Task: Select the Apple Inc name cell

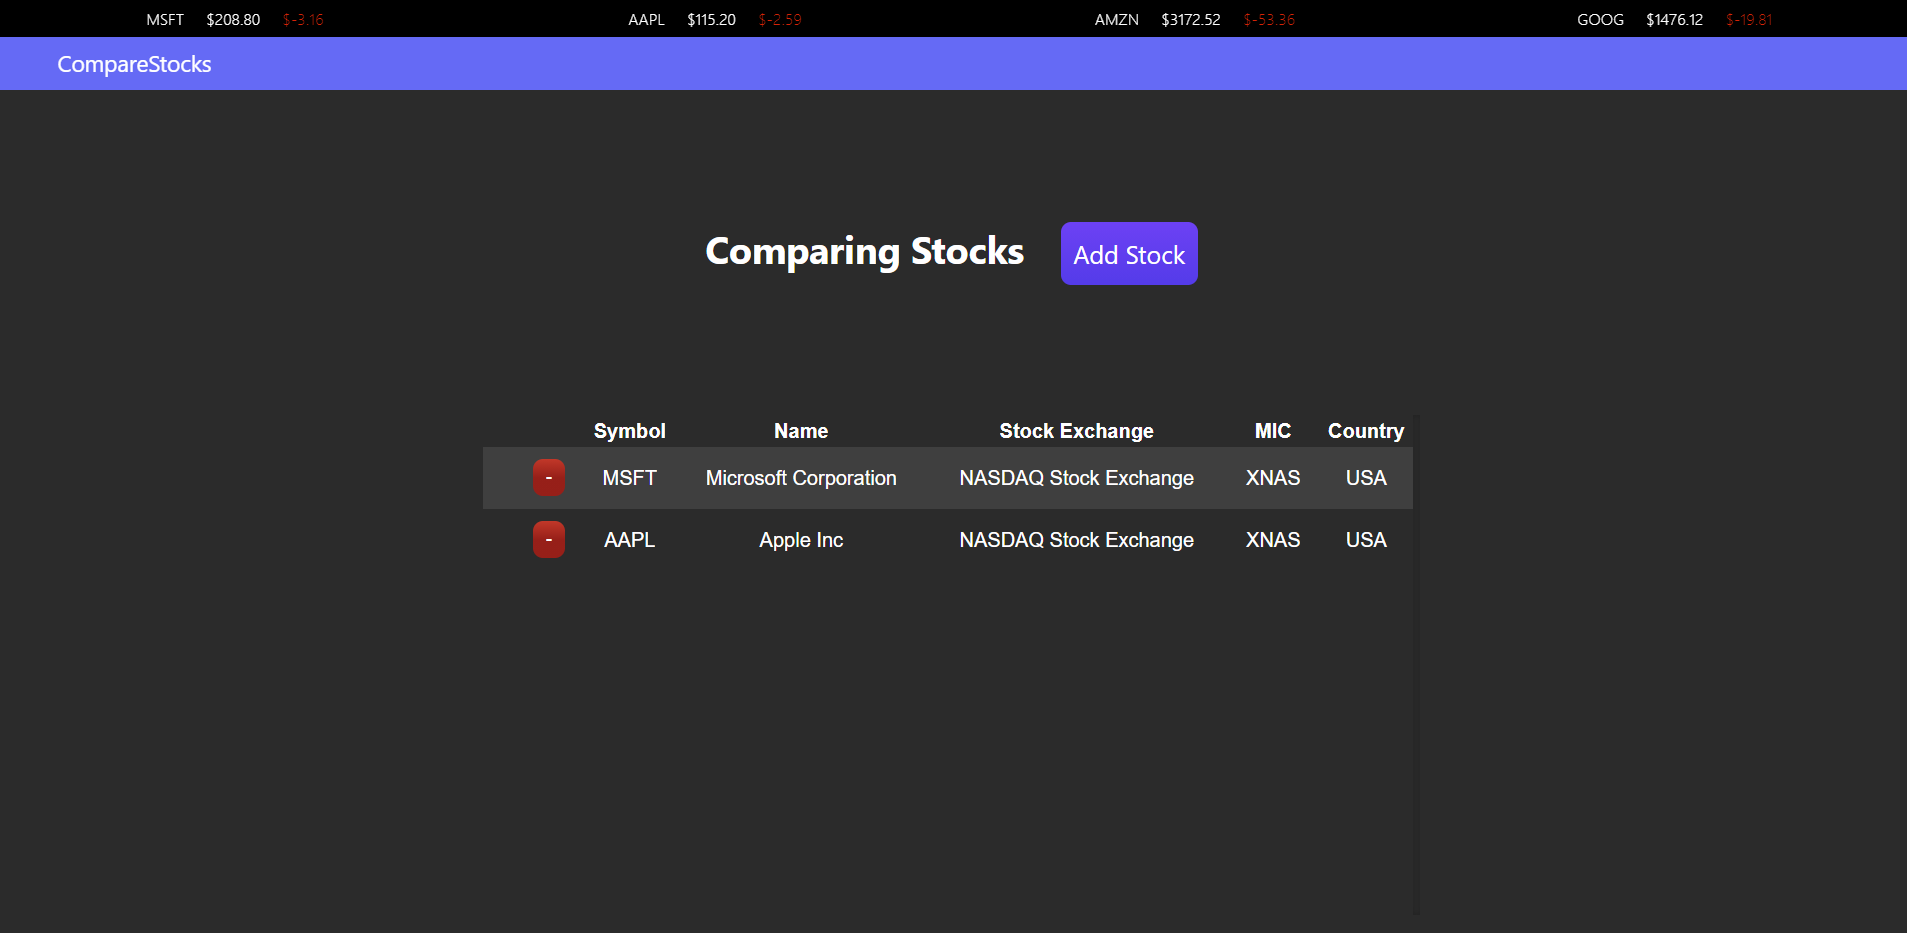Action: (801, 540)
